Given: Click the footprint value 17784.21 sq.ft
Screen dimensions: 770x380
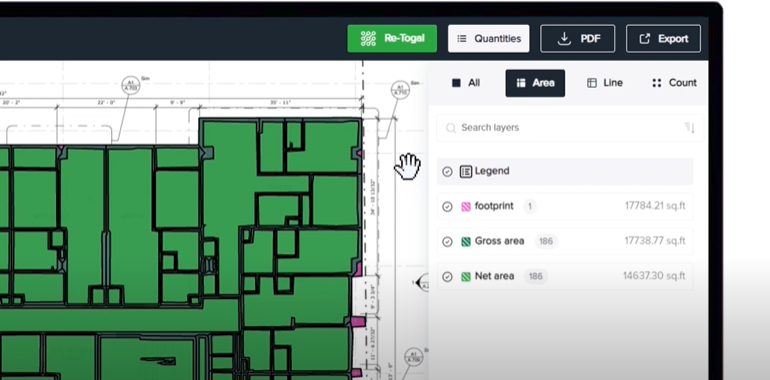Looking at the screenshot, I should [x=655, y=206].
